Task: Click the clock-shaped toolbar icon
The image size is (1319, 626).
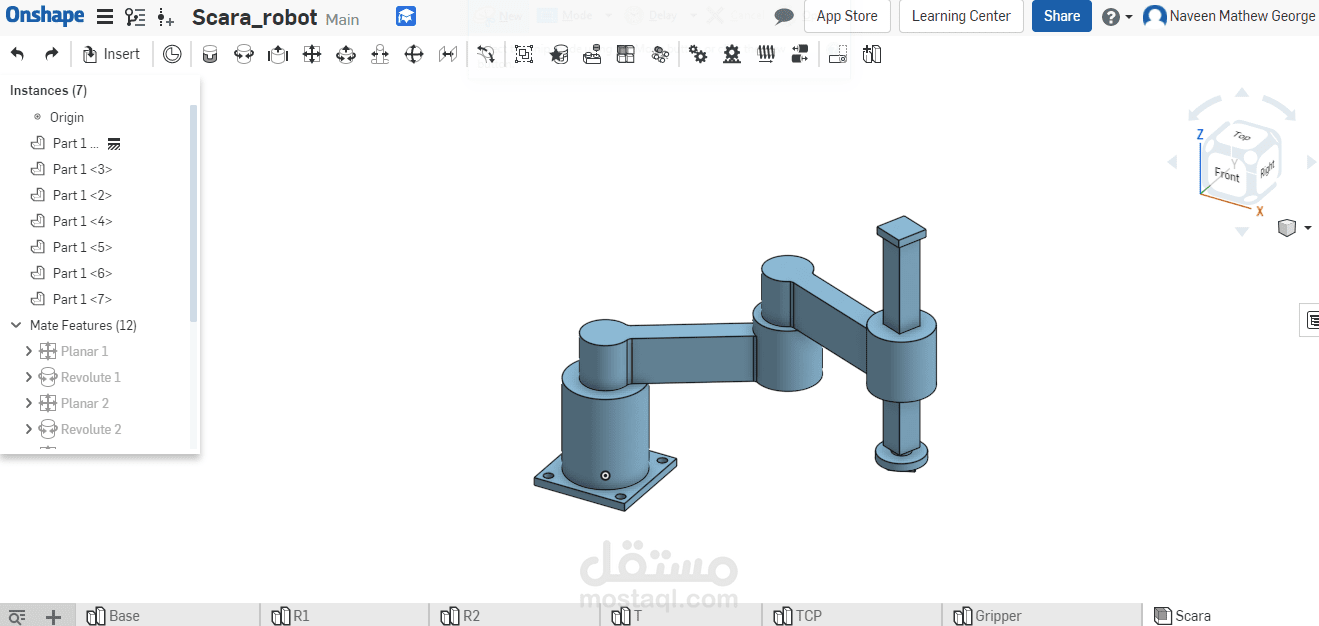Action: click(x=172, y=54)
